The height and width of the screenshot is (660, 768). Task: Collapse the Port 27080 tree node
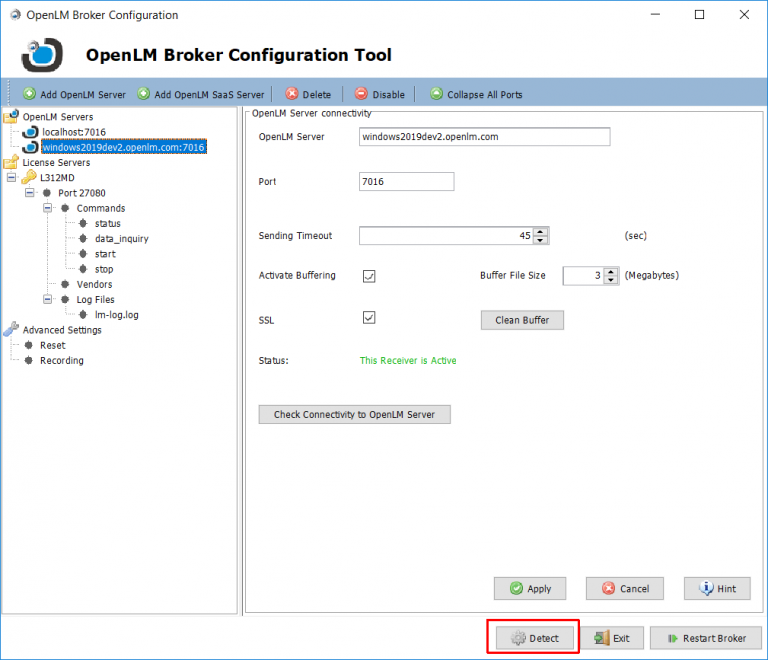pos(29,192)
